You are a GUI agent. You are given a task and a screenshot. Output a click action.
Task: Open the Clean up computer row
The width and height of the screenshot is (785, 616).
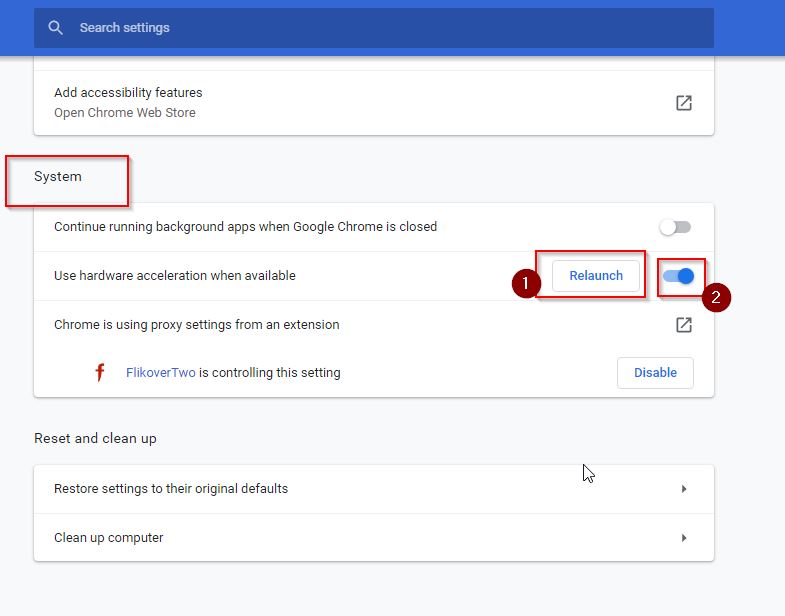click(373, 537)
